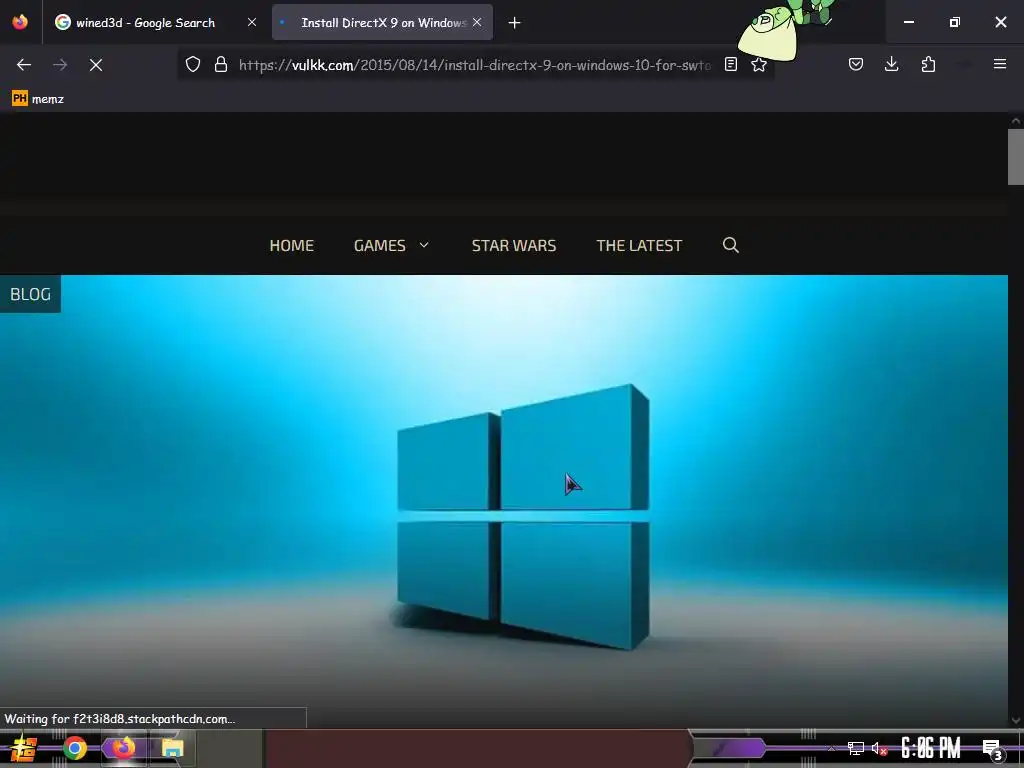The width and height of the screenshot is (1024, 768).
Task: Launch Google Chrome from taskbar
Action: pos(75,748)
